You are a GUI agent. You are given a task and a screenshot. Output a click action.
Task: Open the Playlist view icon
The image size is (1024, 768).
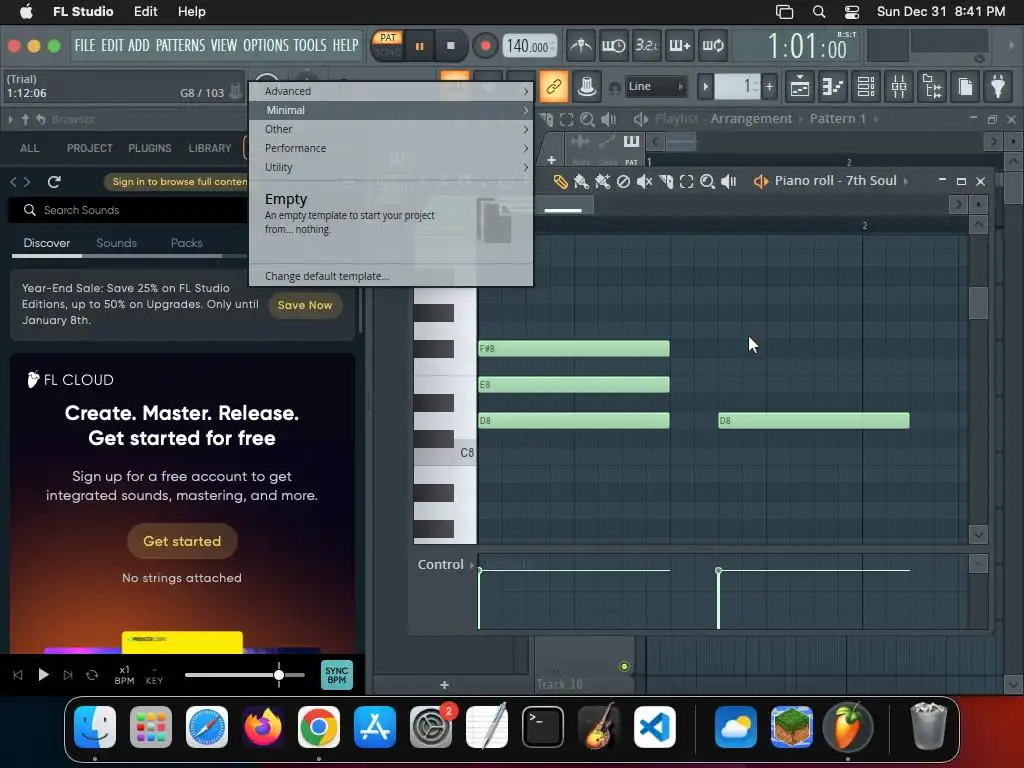[x=800, y=86]
